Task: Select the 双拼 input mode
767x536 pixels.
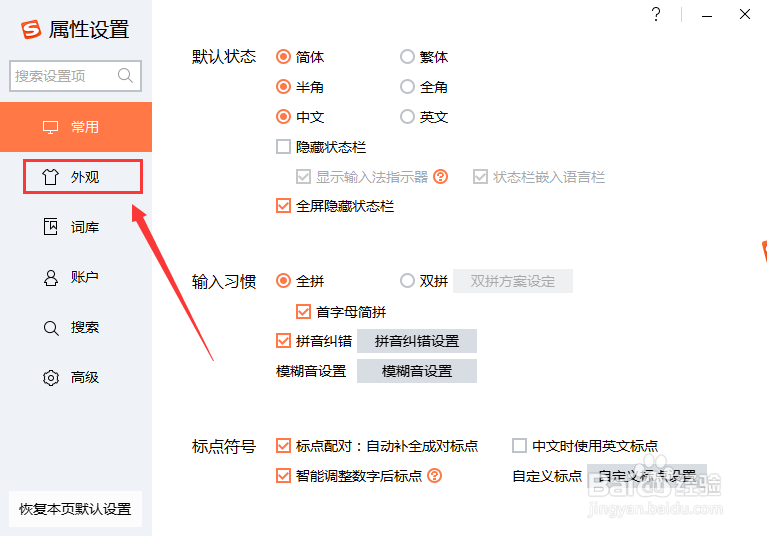Action: (407, 281)
